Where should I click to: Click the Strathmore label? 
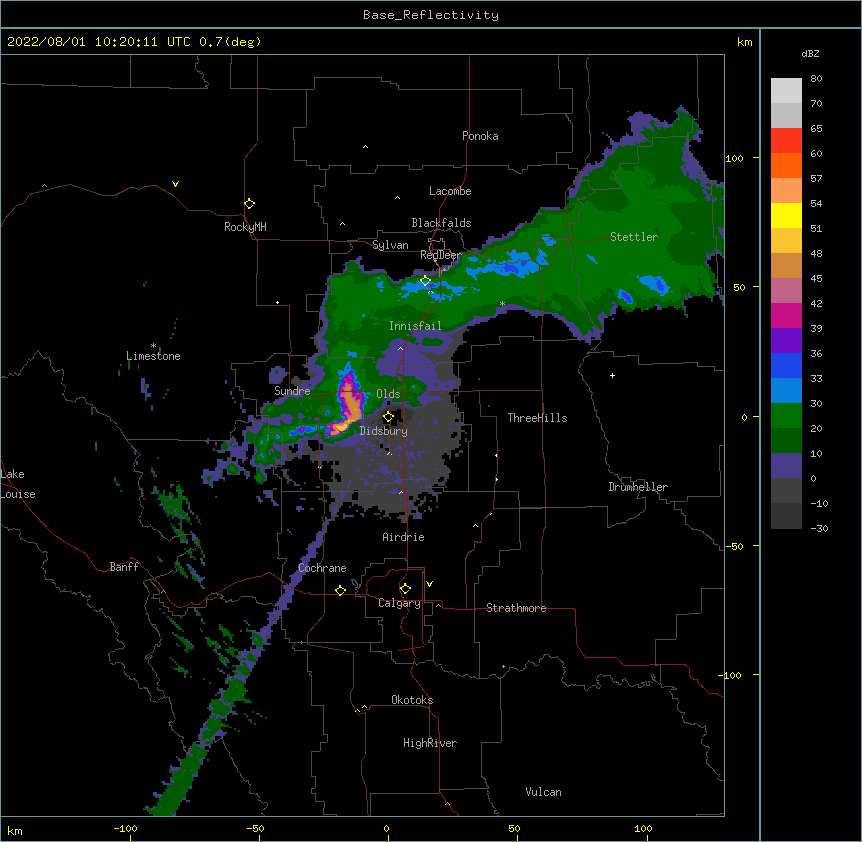tap(516, 608)
